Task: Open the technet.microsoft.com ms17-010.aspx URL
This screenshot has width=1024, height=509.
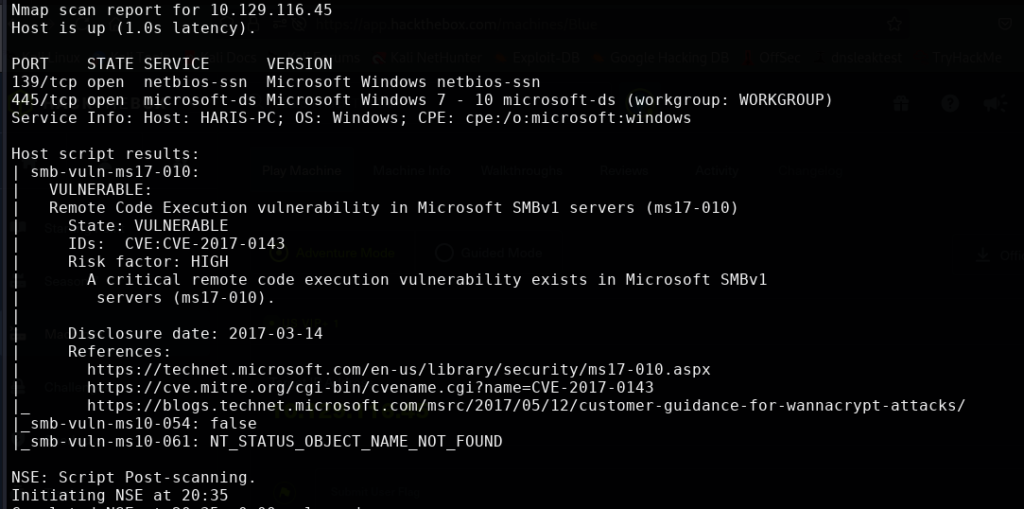Action: click(398, 370)
